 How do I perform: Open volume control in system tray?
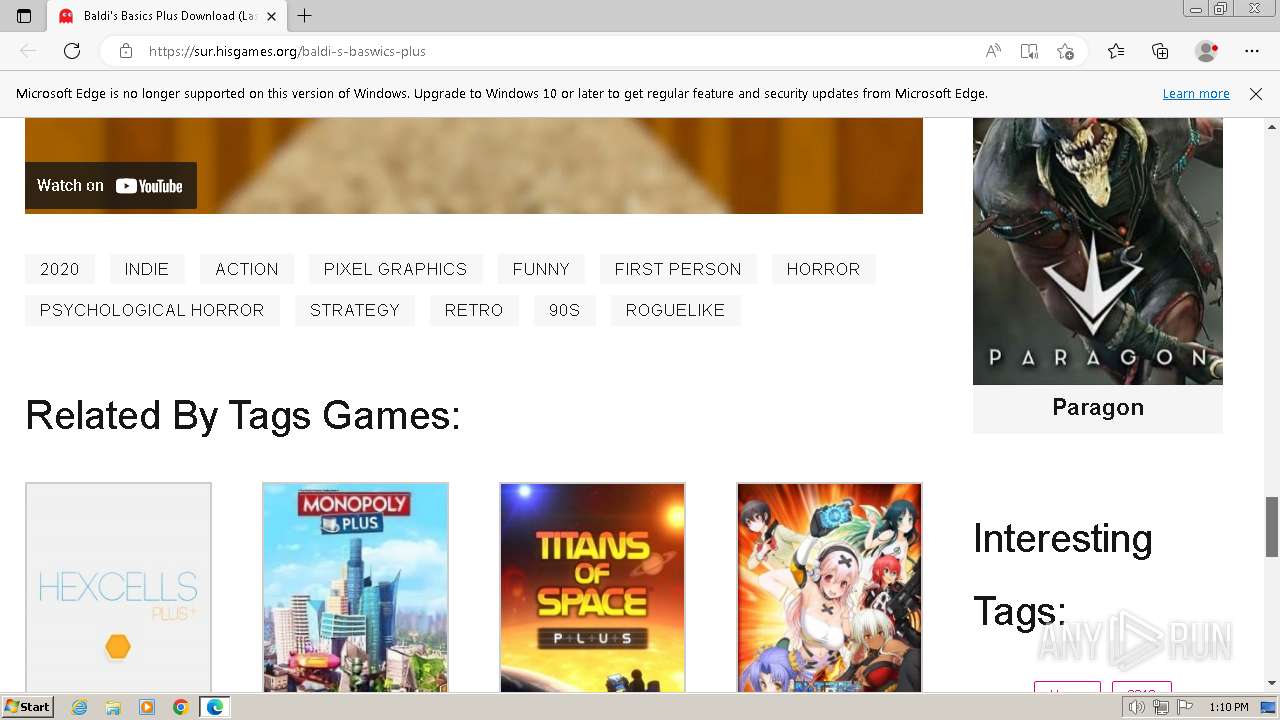click(1137, 707)
